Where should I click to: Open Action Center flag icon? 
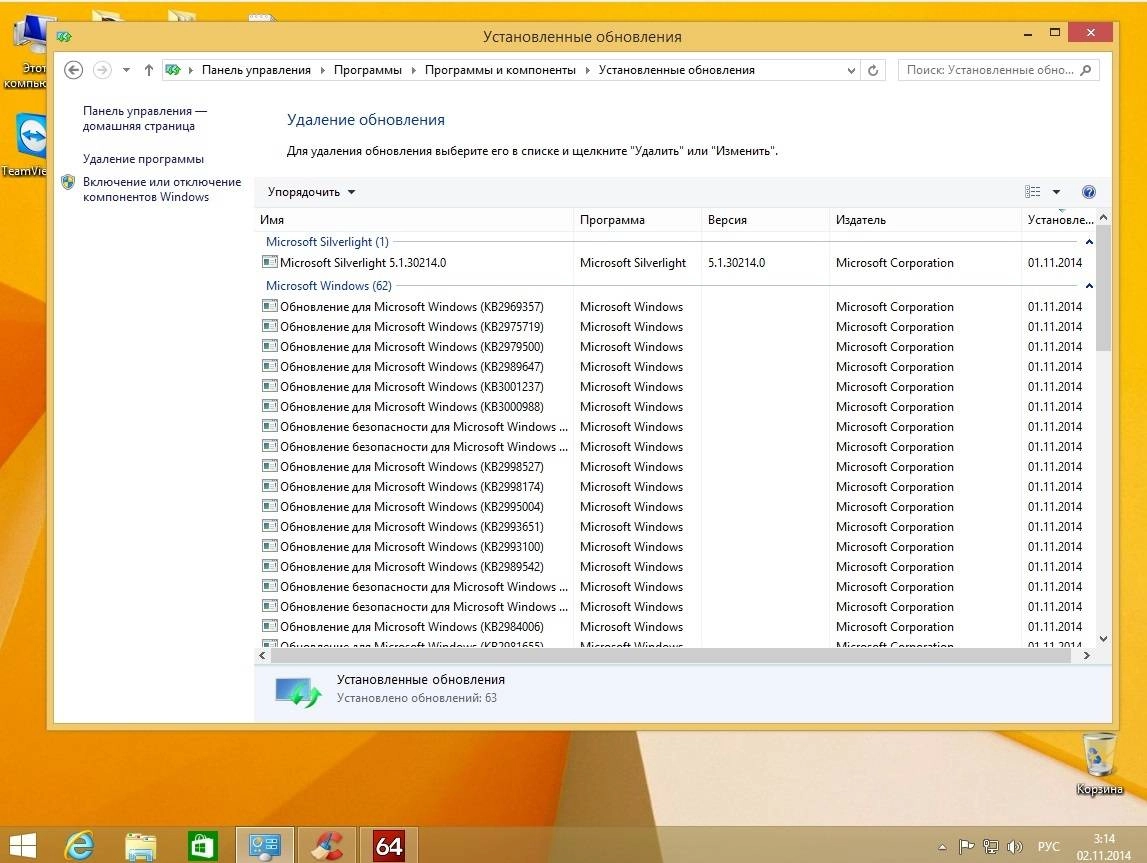966,847
